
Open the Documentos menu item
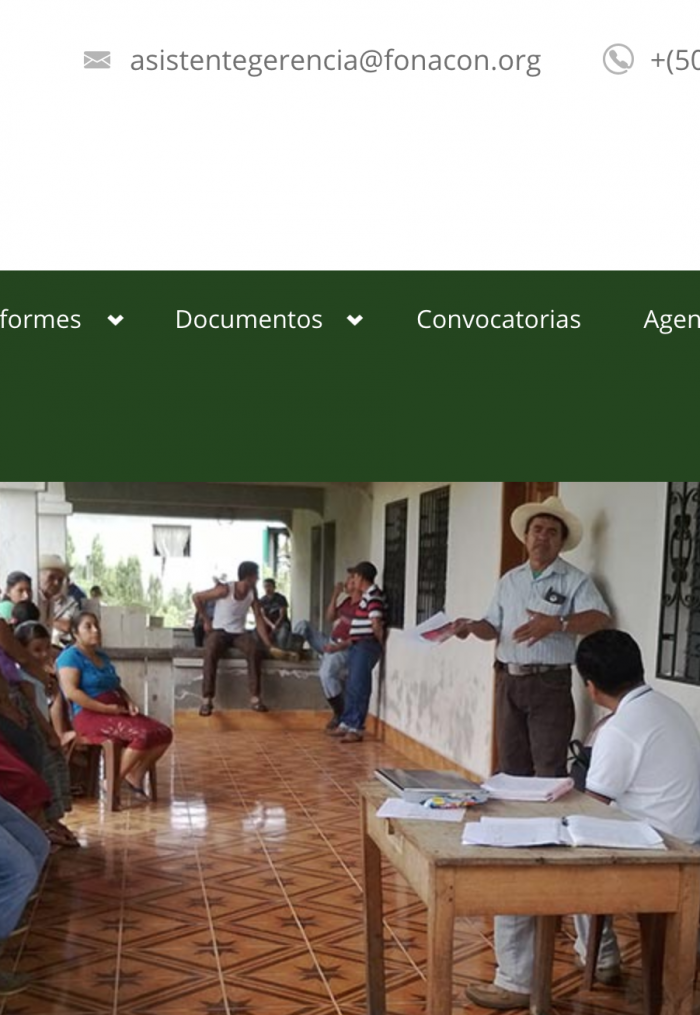click(x=249, y=319)
